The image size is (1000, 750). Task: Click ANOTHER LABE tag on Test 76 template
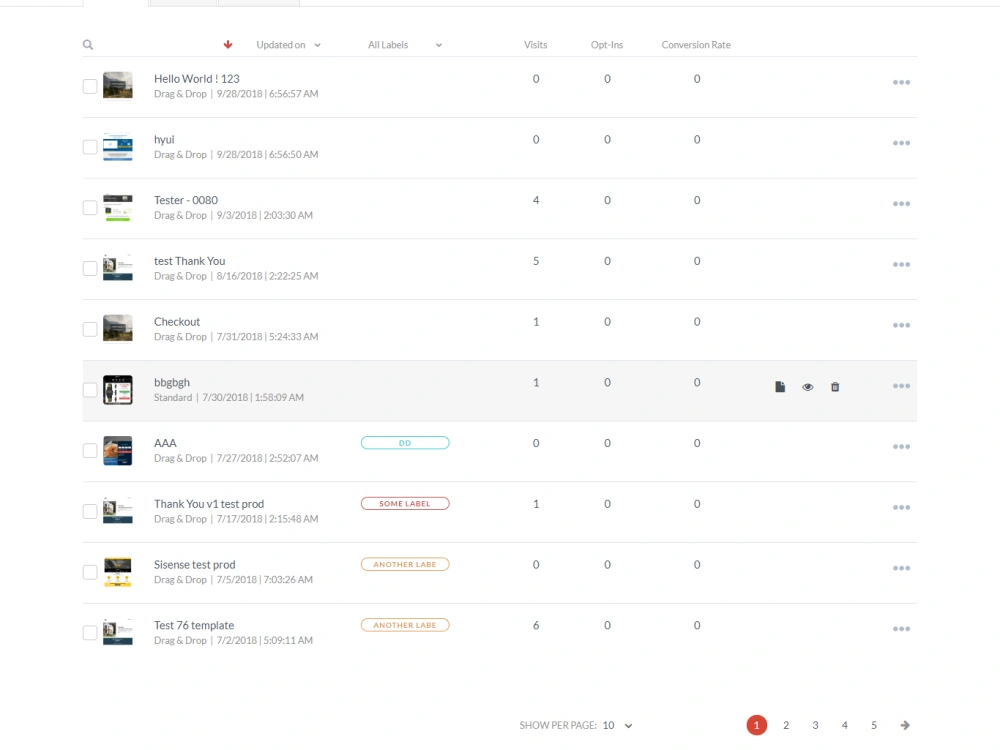405,625
